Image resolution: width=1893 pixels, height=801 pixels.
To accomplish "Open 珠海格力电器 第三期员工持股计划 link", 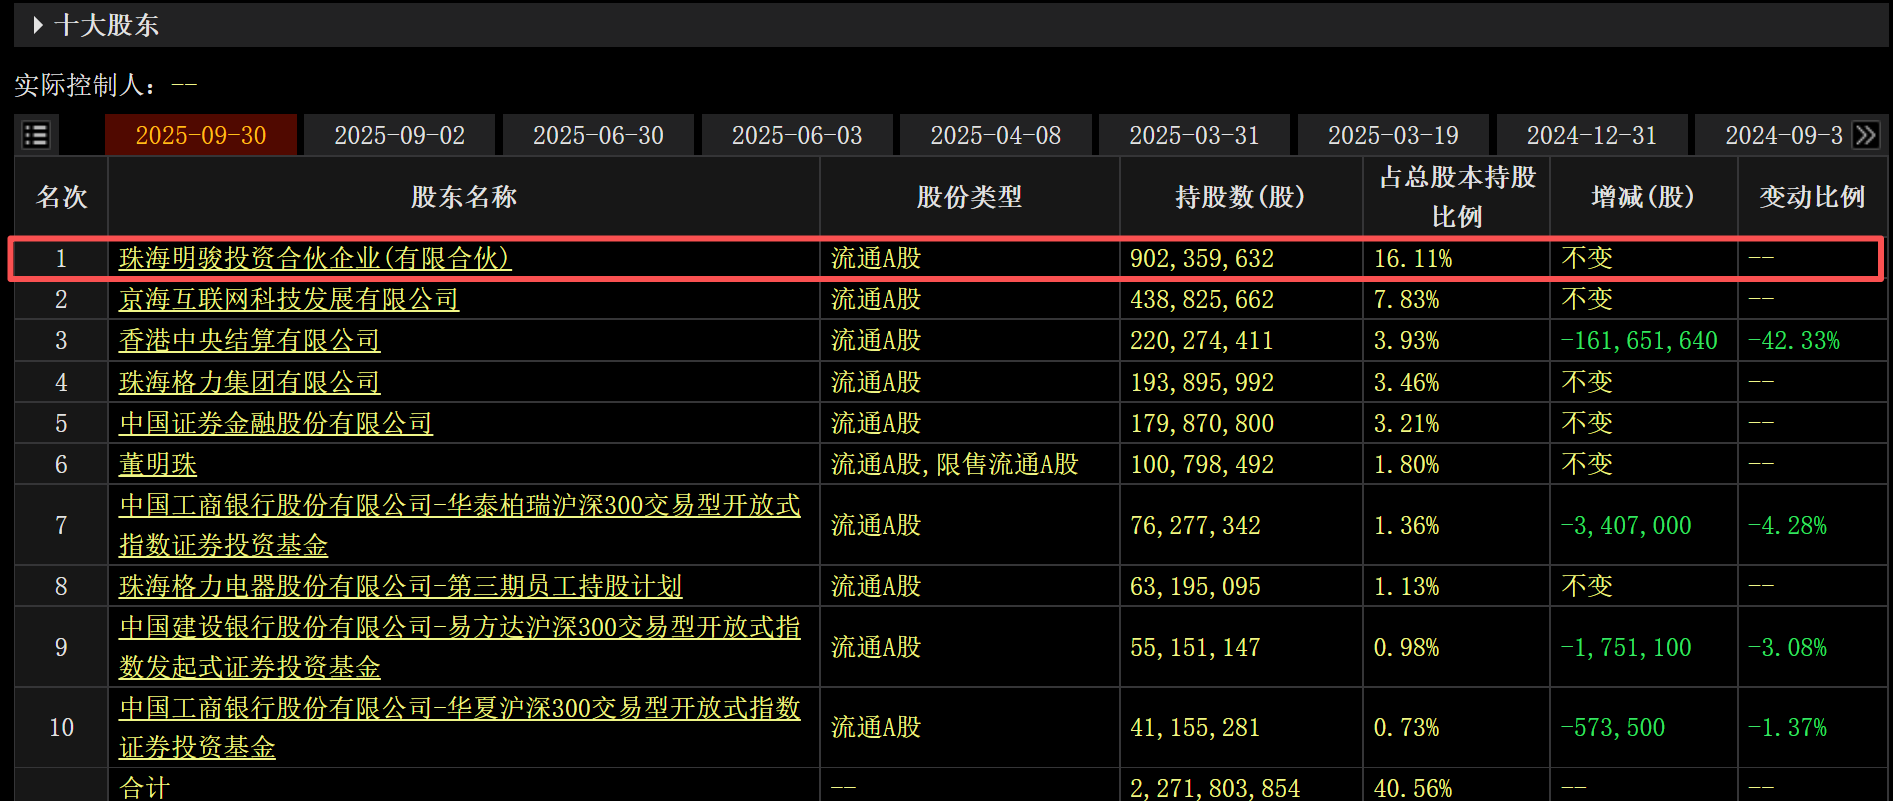I will pyautogui.click(x=400, y=587).
